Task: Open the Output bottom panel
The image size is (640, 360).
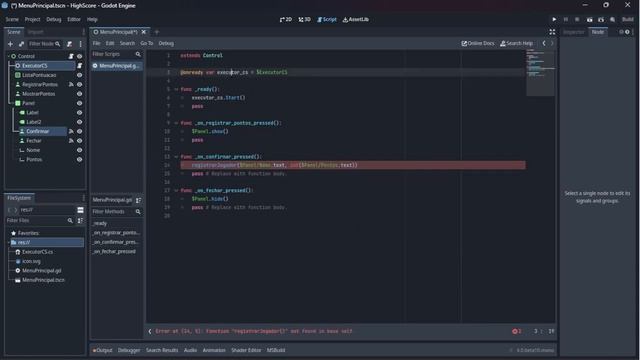Action: tap(102, 350)
